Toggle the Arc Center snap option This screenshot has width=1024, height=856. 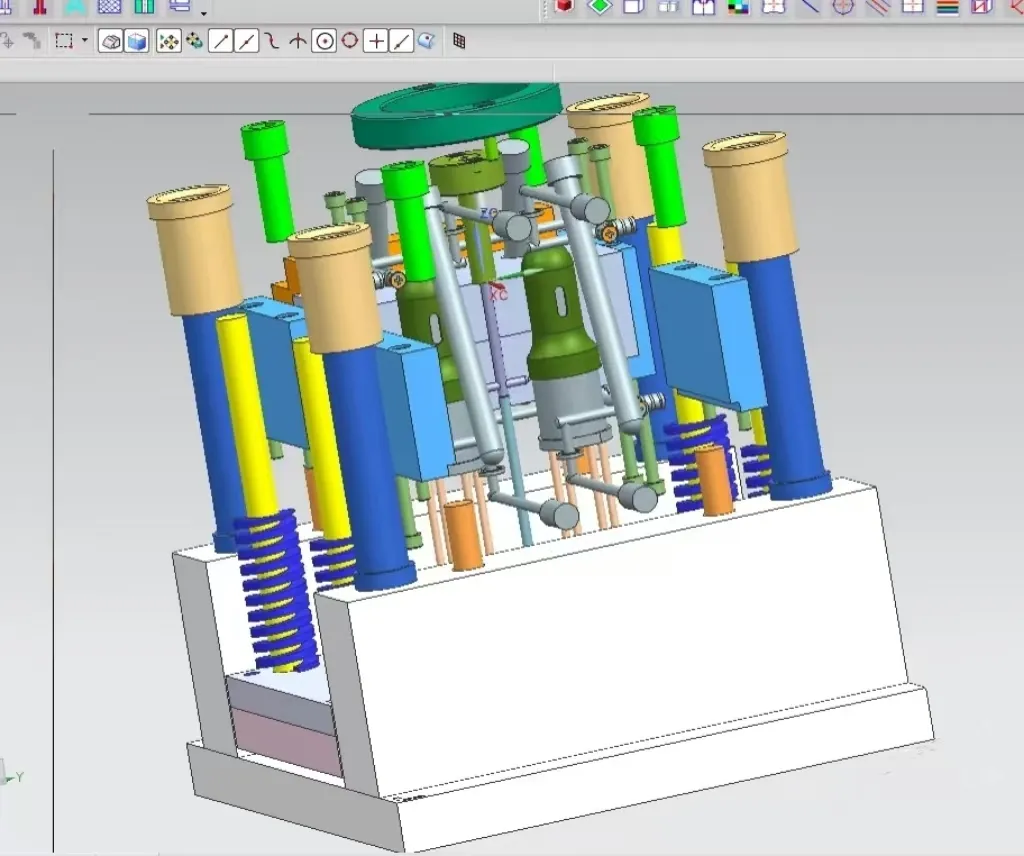pyautogui.click(x=324, y=41)
